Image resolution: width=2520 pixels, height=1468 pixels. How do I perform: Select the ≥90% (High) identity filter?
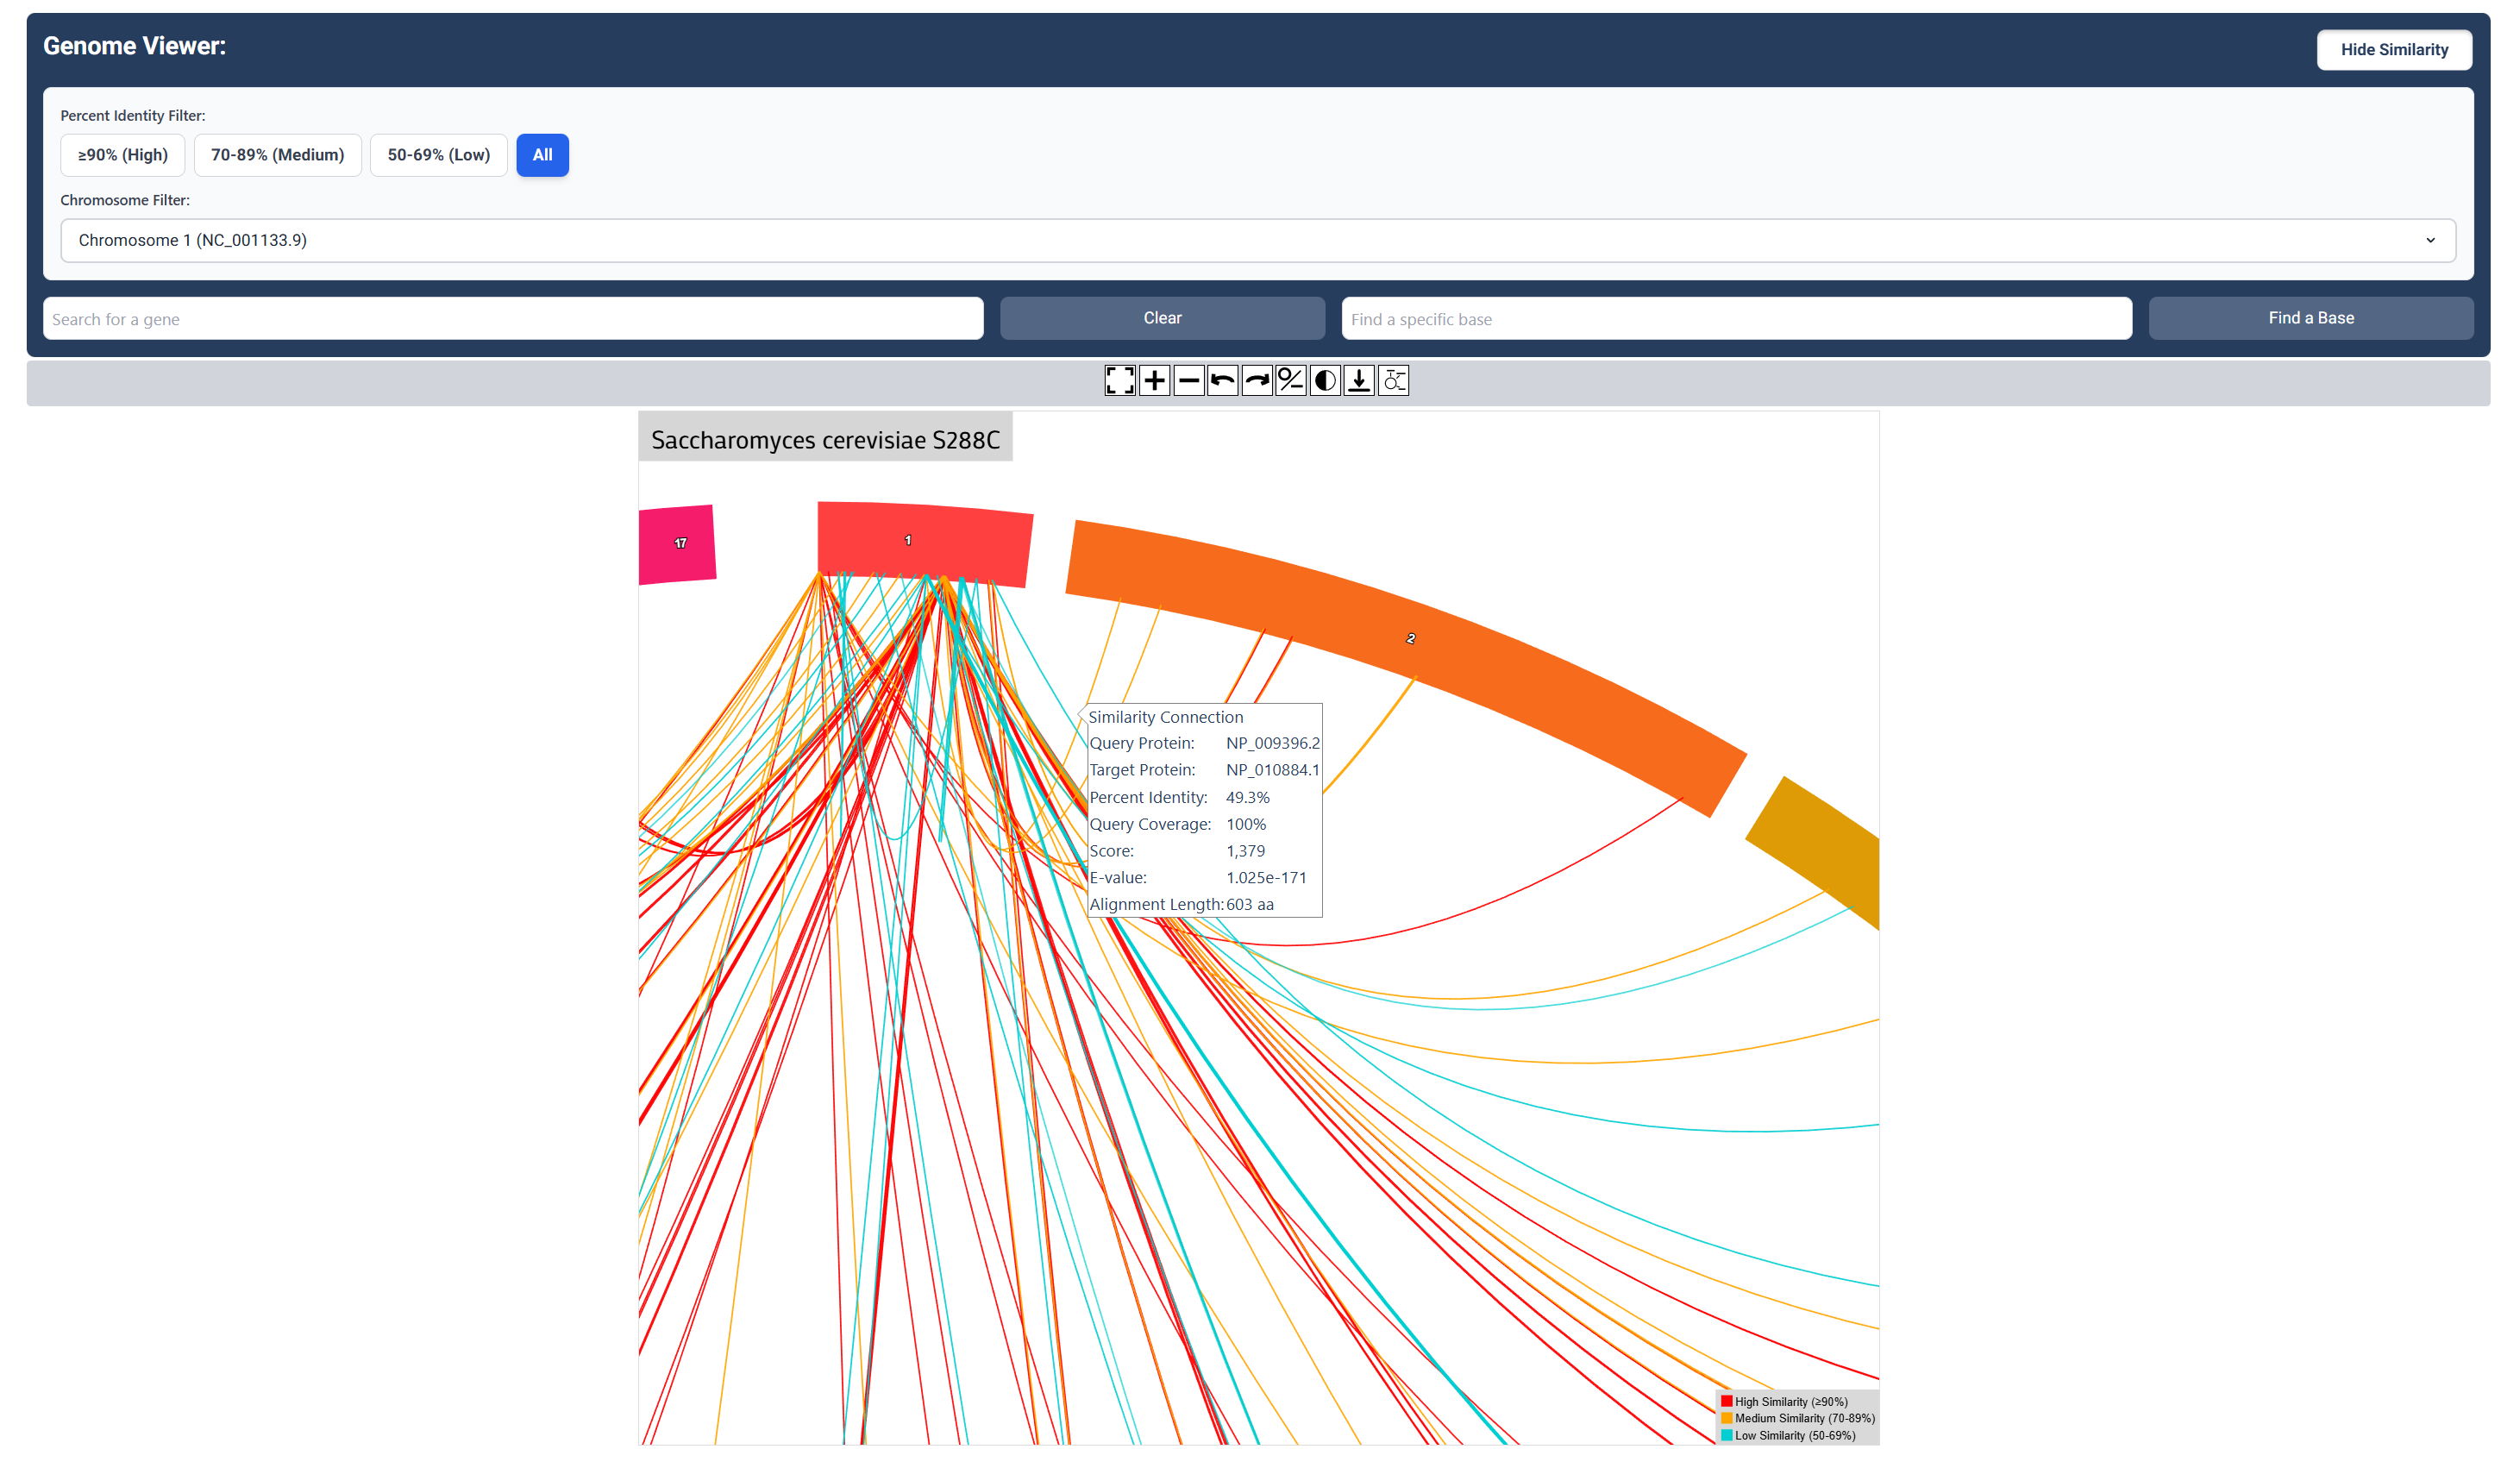(x=122, y=155)
